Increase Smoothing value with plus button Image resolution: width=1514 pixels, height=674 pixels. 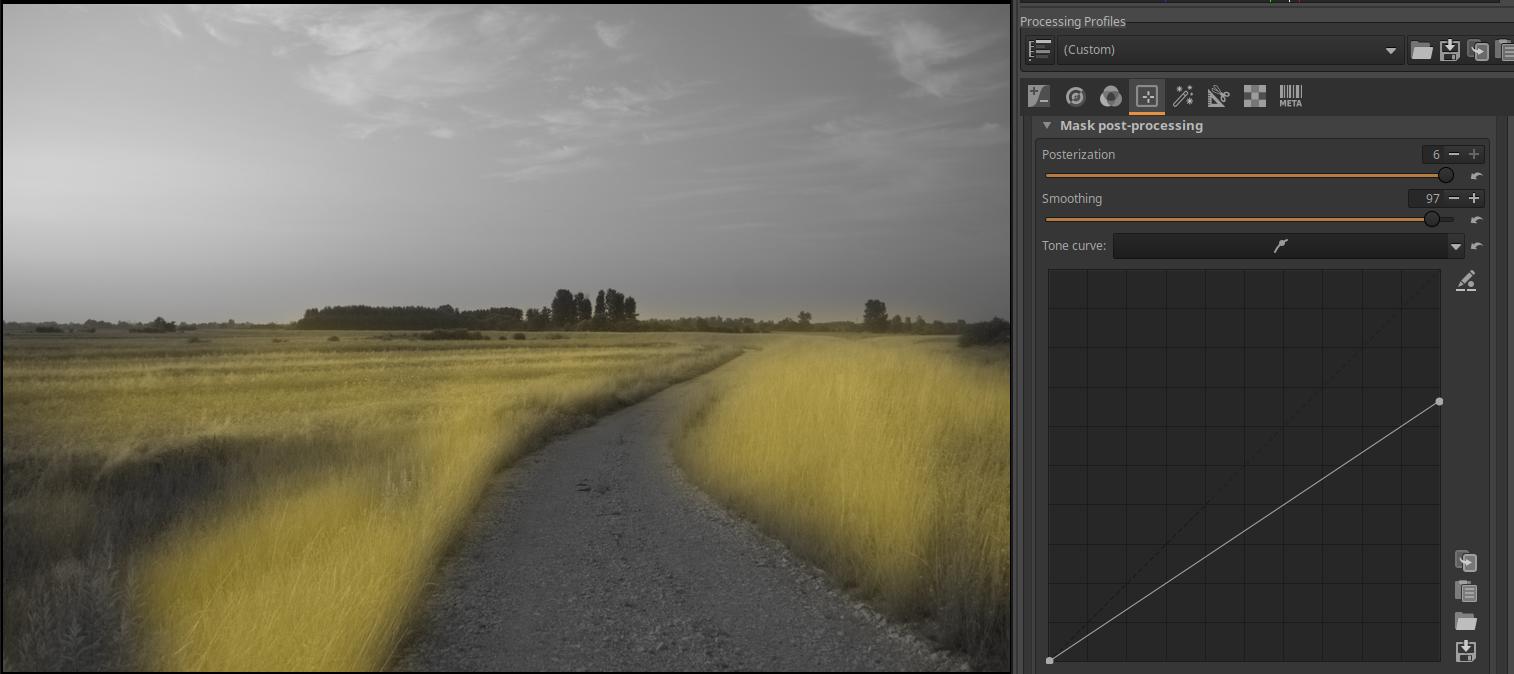tap(1474, 199)
